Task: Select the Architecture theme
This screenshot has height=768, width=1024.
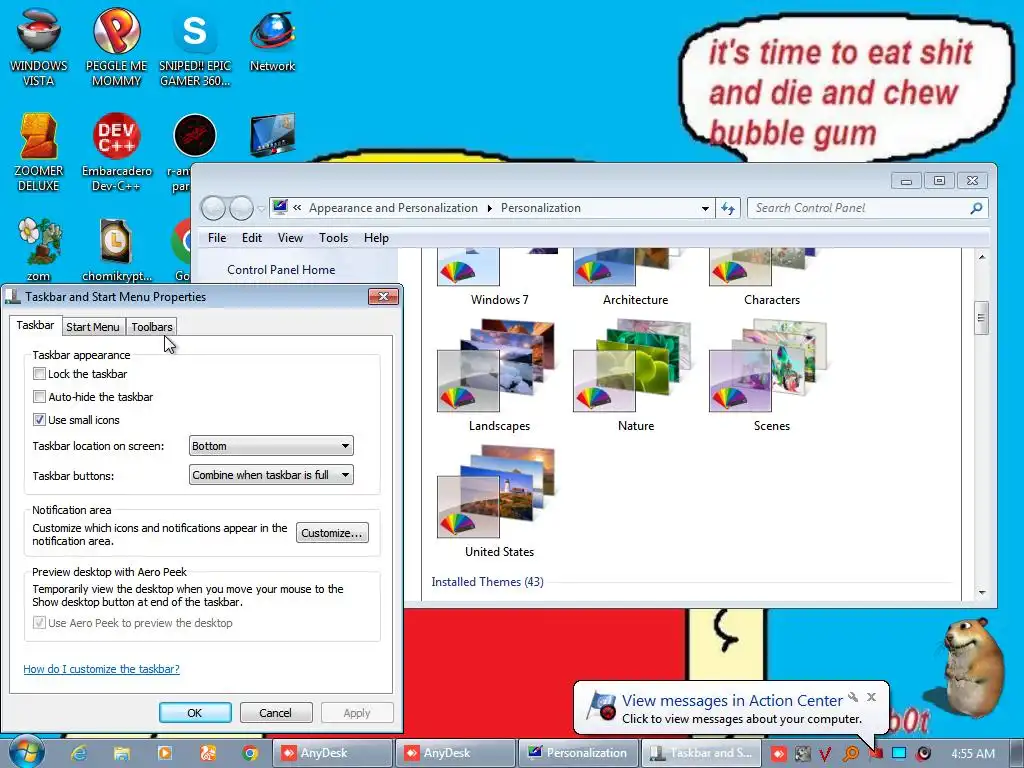Action: [x=635, y=278]
